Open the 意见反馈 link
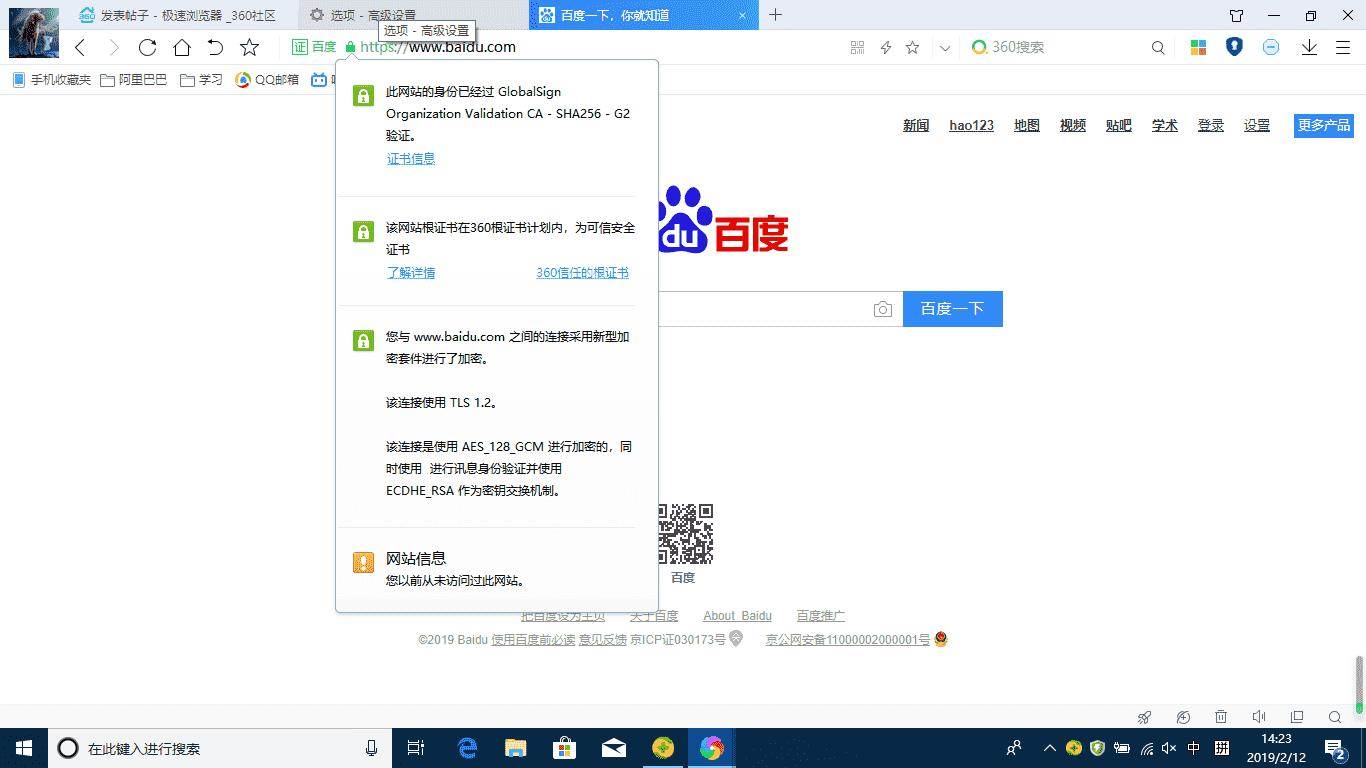1366x768 pixels. 602,639
